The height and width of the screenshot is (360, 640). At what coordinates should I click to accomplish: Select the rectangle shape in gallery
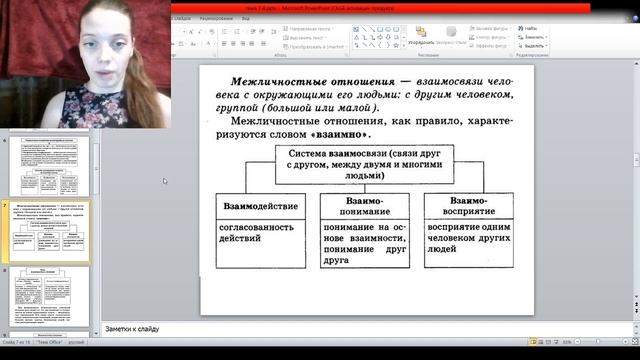[x=380, y=29]
